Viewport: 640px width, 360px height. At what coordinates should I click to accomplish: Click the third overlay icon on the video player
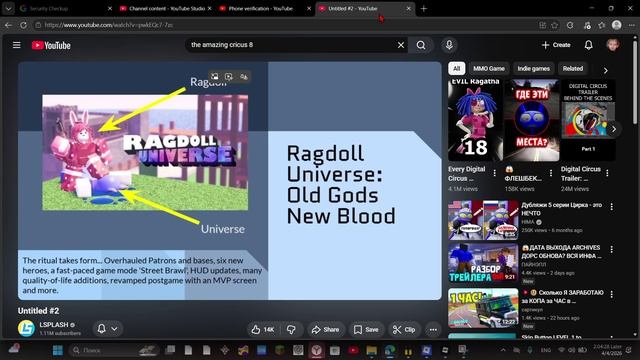click(244, 77)
